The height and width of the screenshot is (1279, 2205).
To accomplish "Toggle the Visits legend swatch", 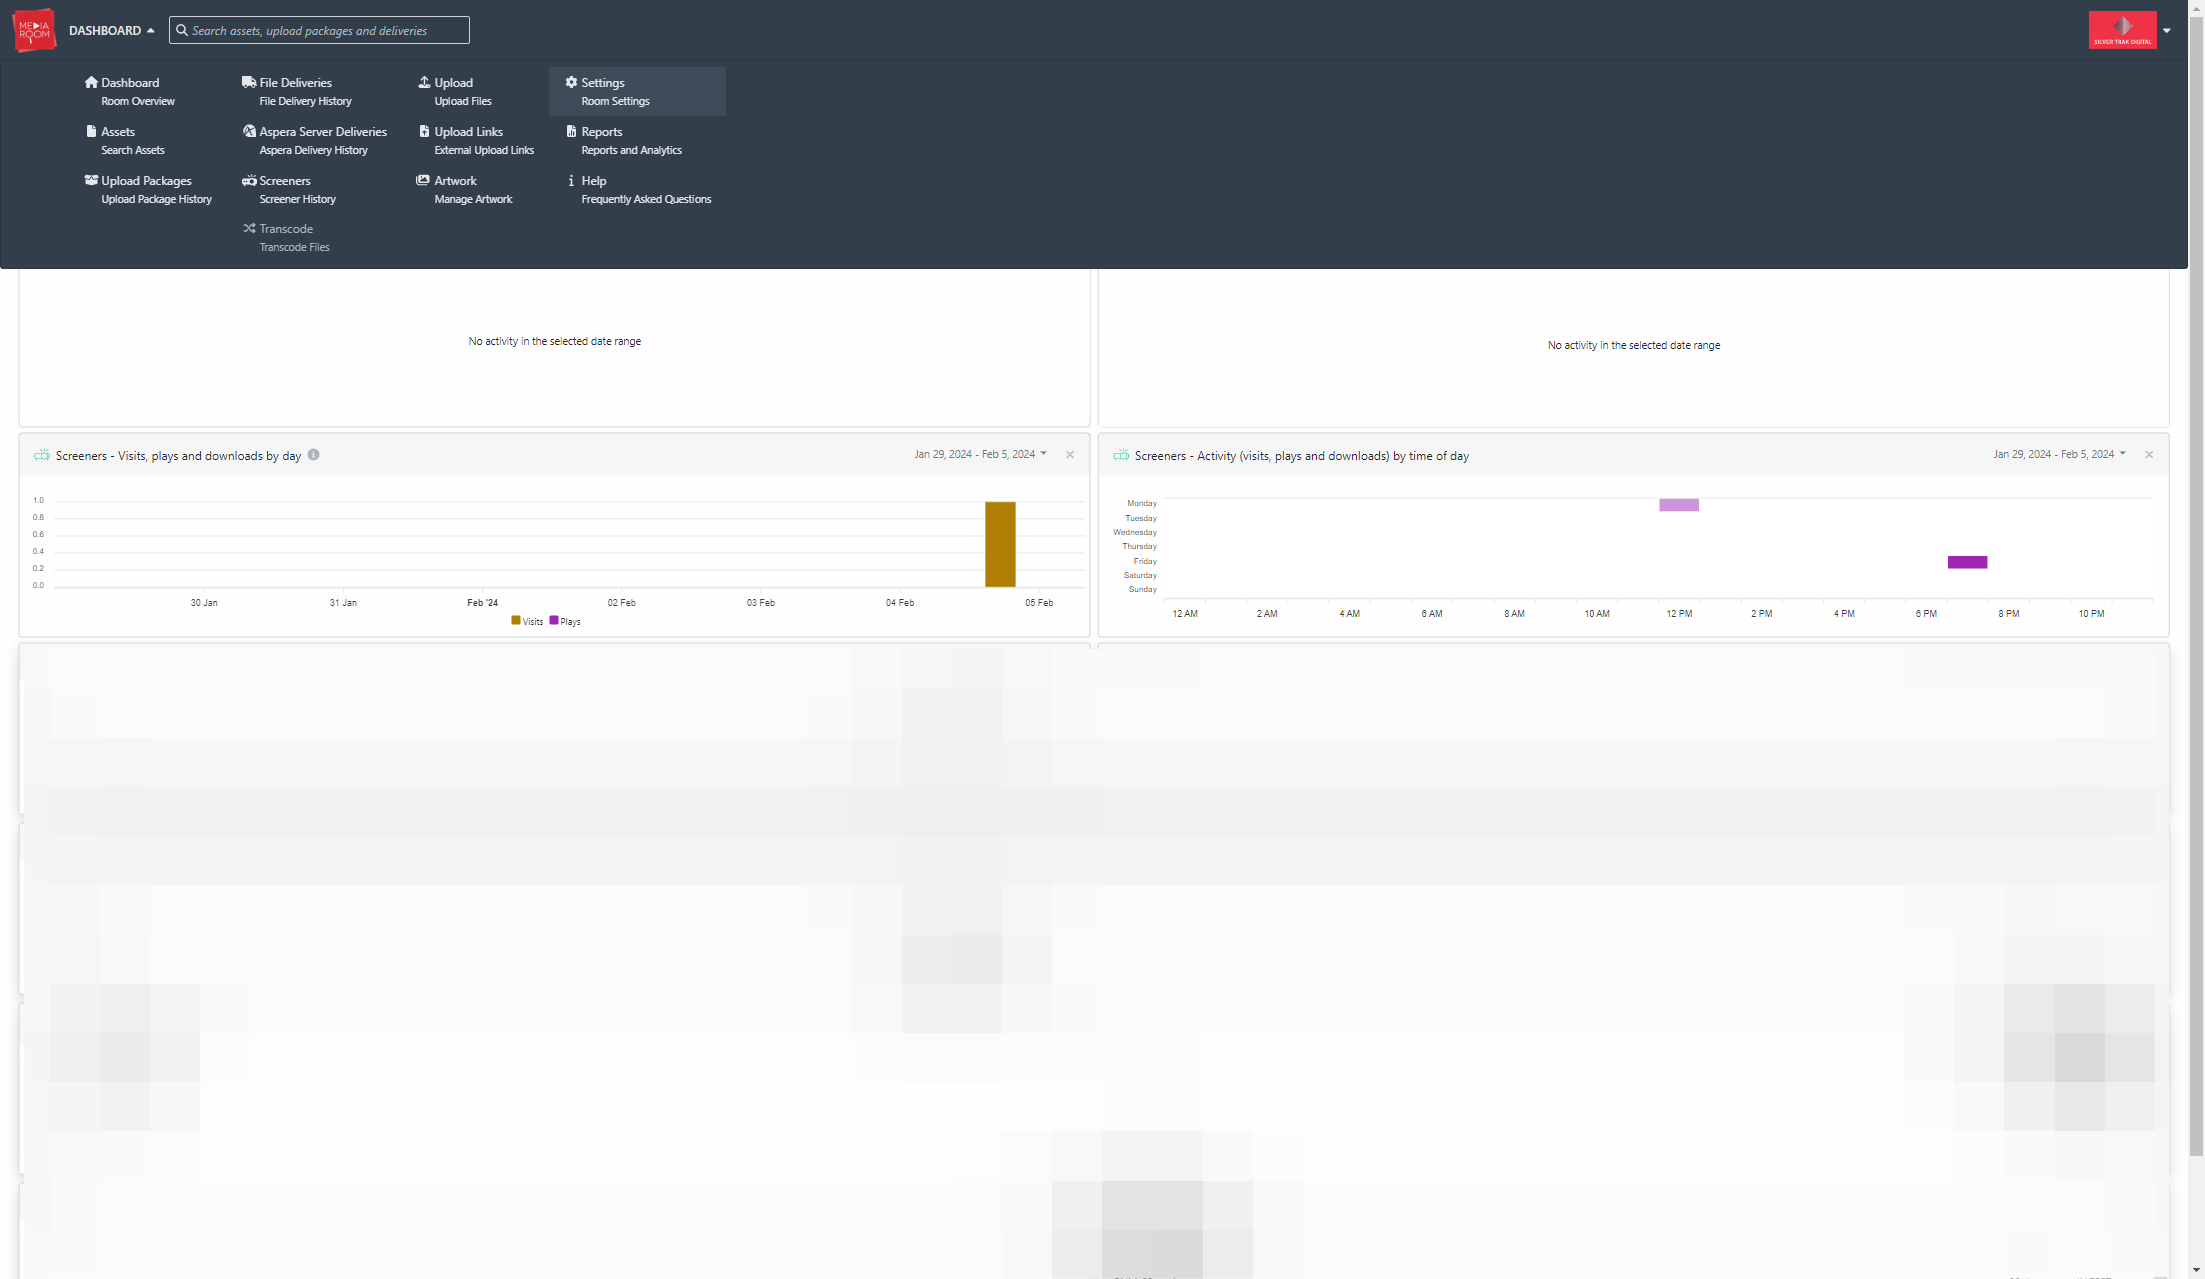I will pos(516,620).
